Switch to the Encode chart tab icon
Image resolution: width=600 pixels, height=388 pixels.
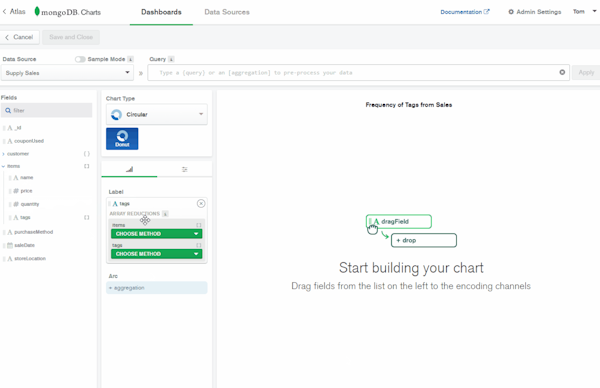(129, 169)
